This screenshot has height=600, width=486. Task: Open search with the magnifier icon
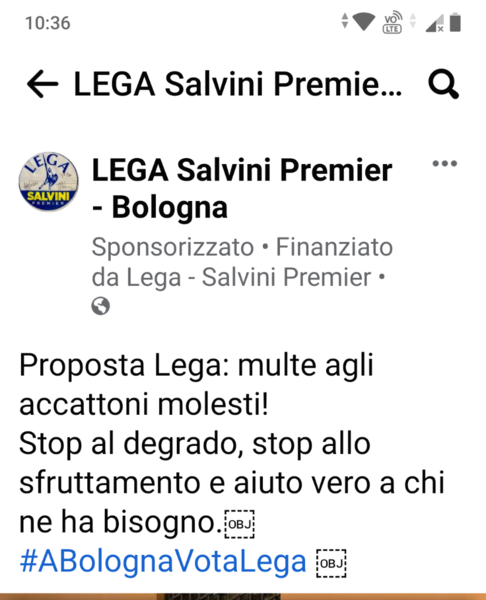coord(443,84)
